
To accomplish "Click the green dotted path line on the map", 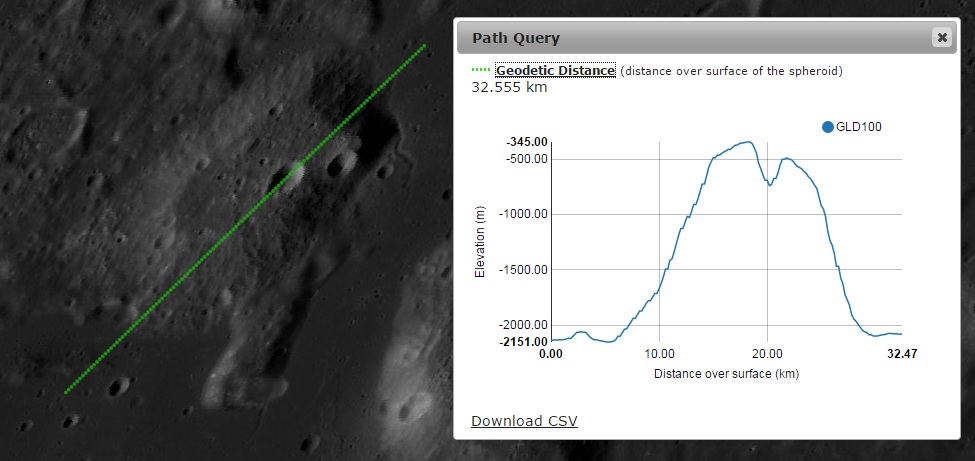I will (245, 219).
